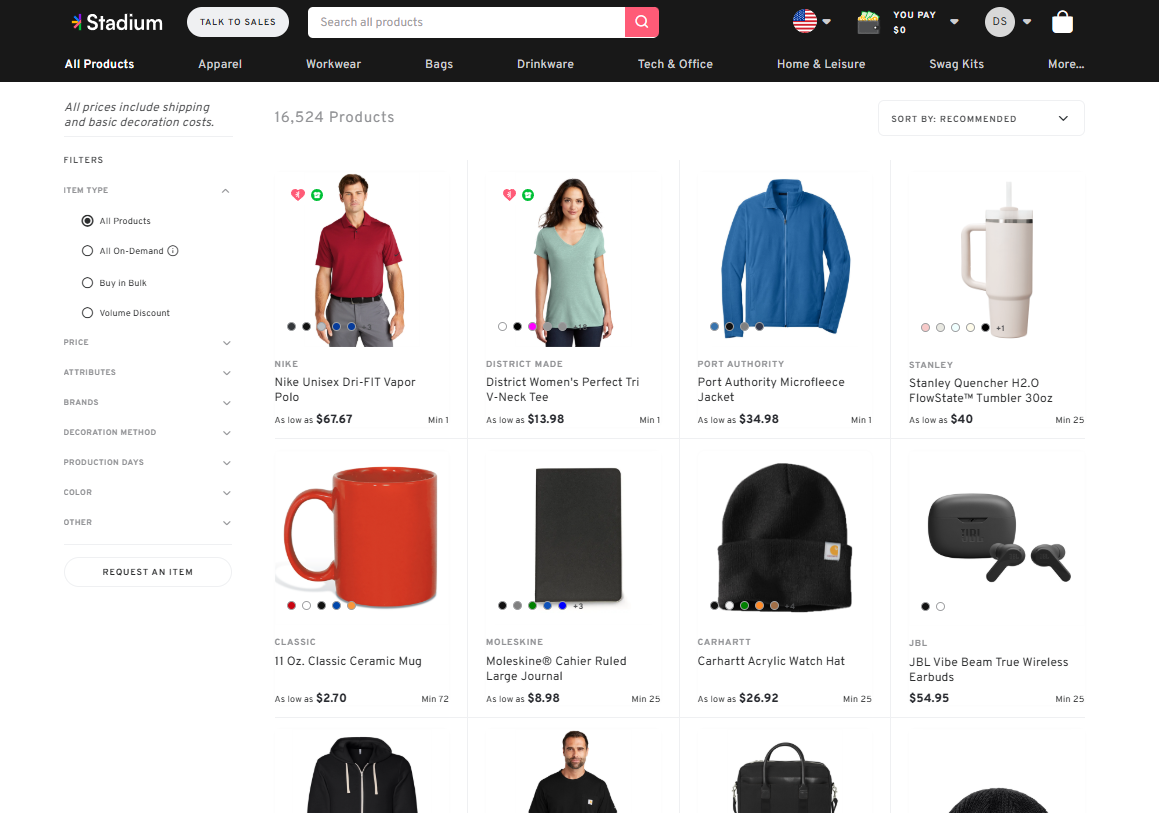1159x813 pixels.
Task: Click the Request an Item button
Action: coord(148,572)
